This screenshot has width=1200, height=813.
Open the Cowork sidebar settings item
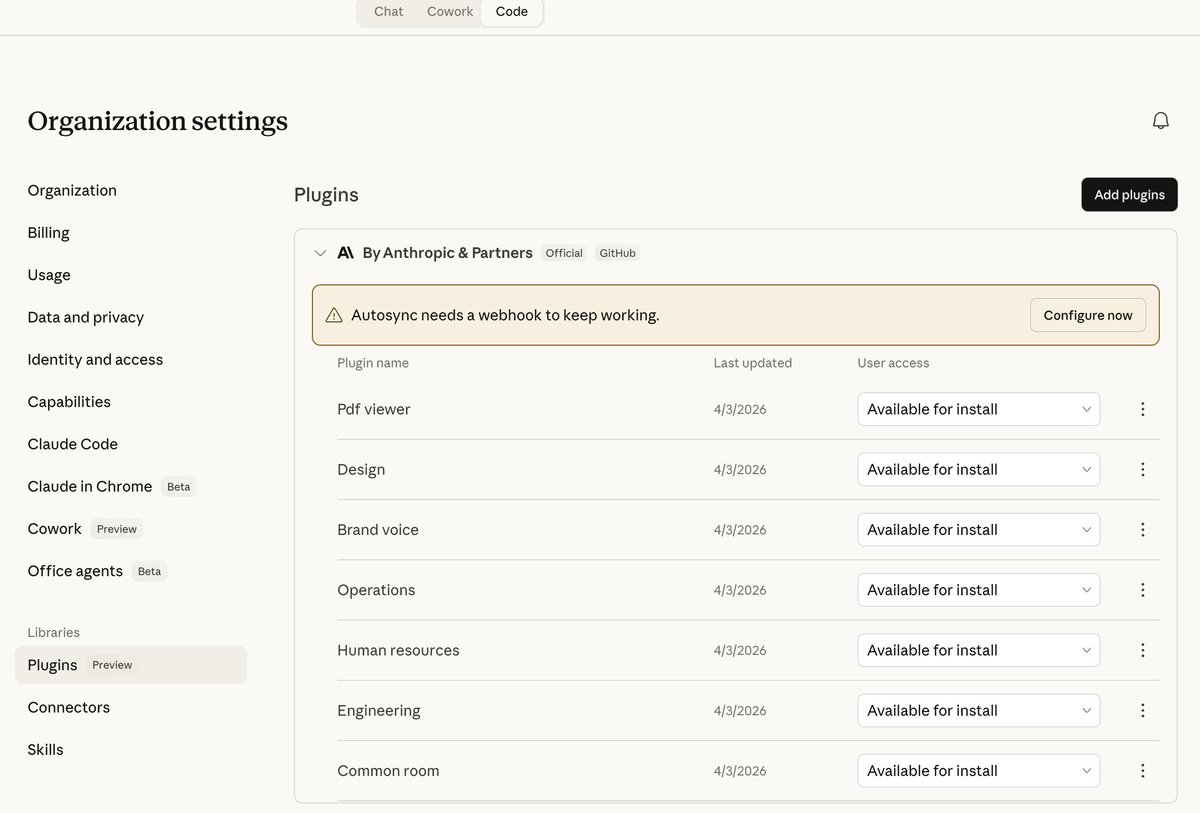(x=54, y=529)
